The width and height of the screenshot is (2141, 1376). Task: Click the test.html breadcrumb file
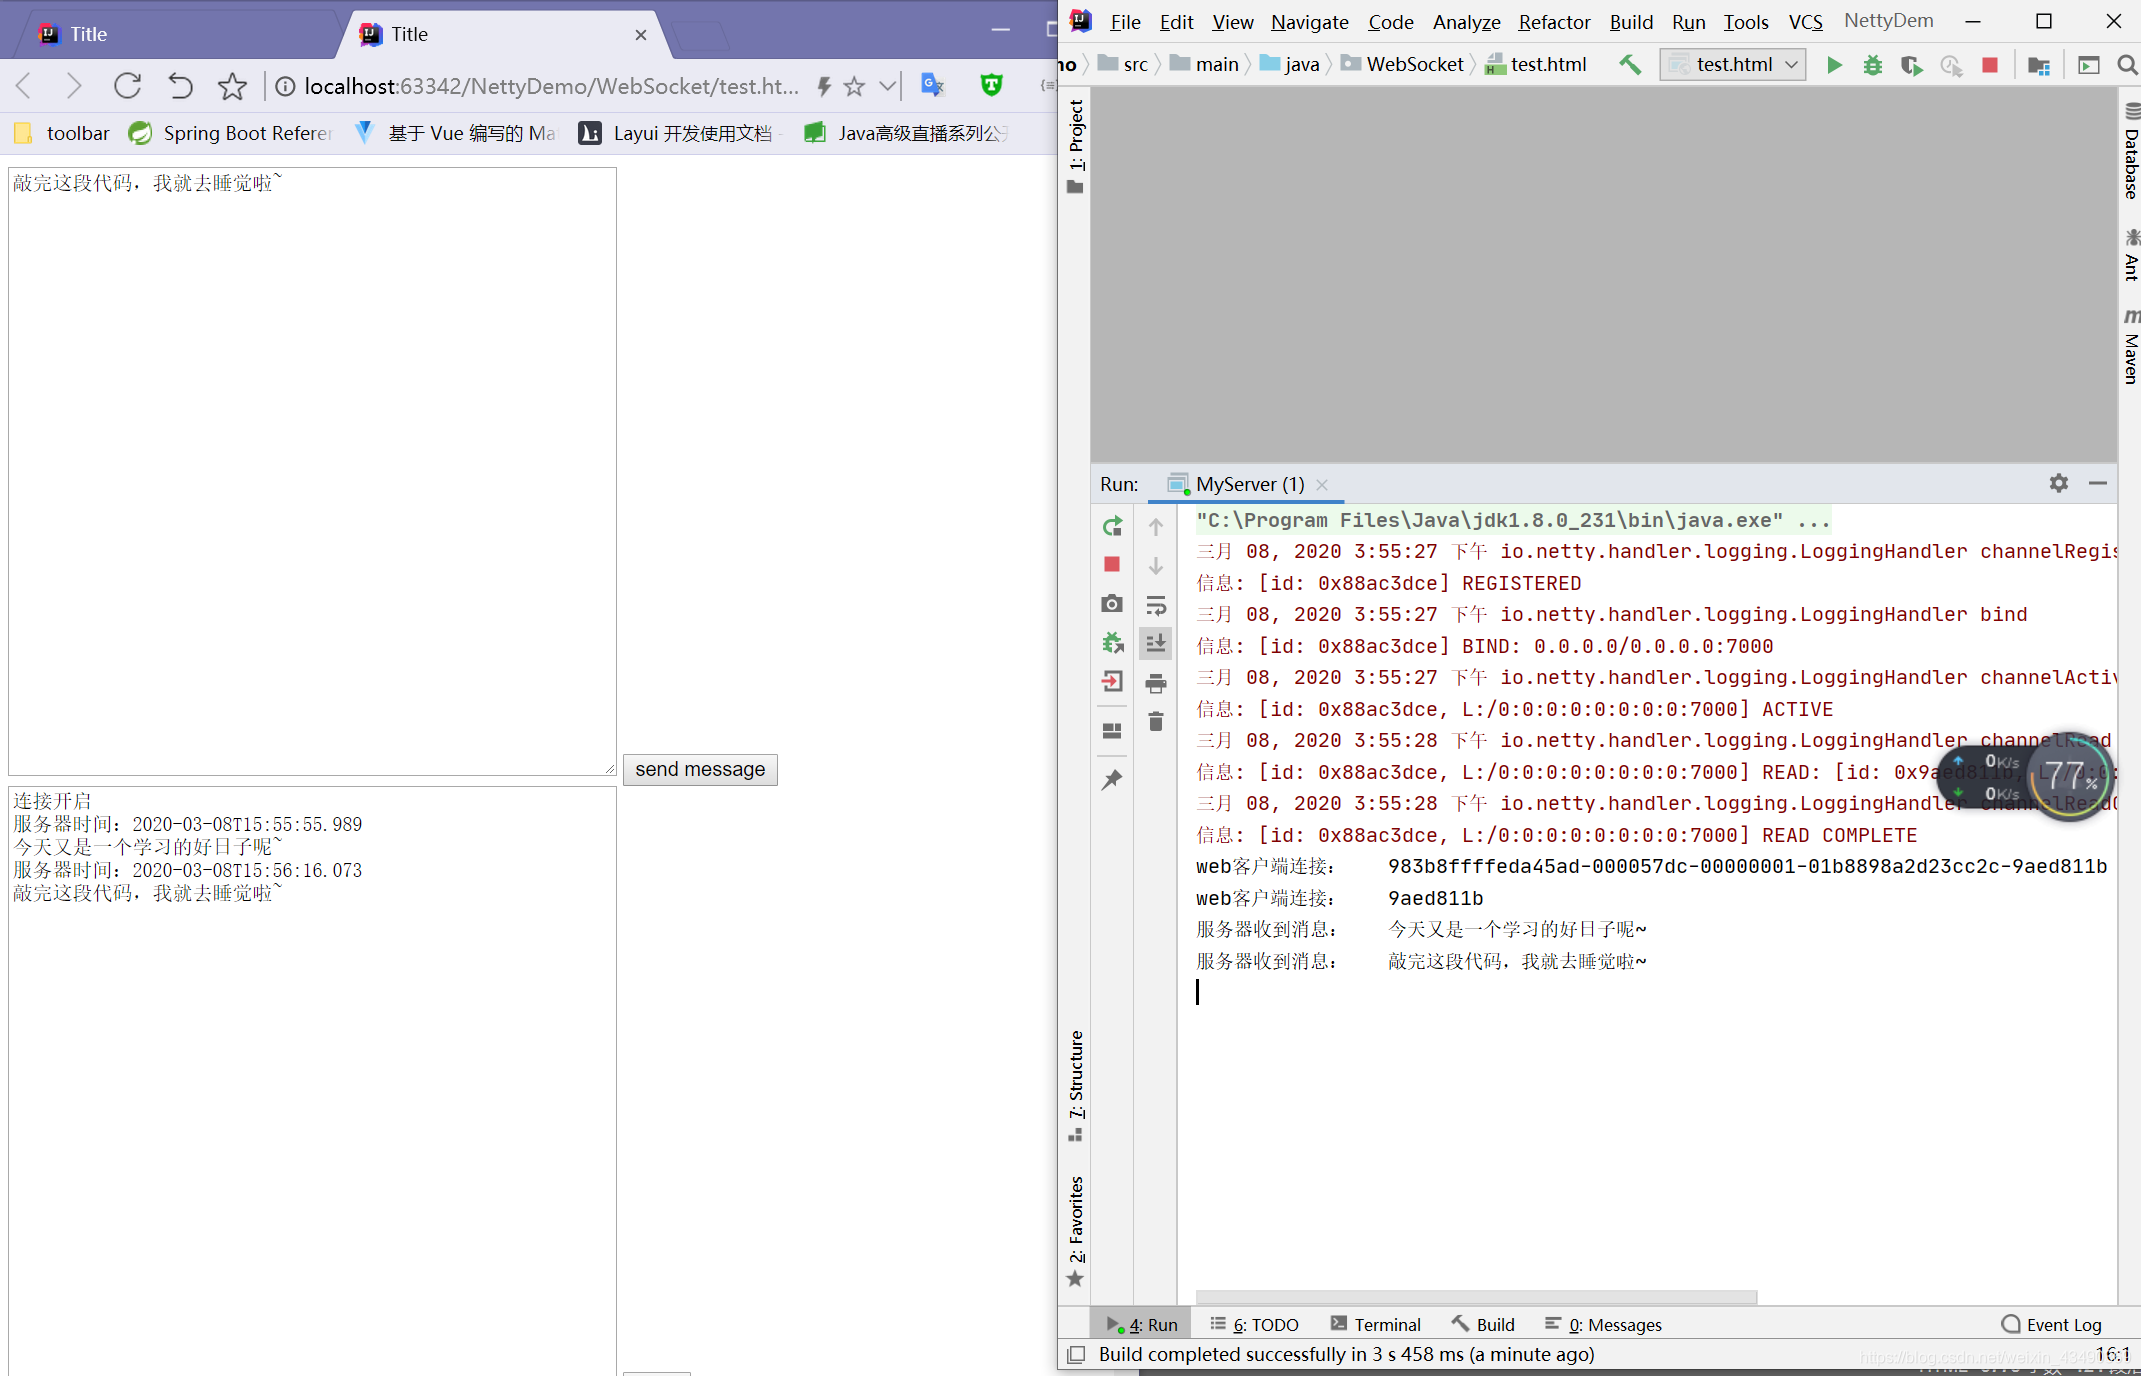[x=1536, y=64]
